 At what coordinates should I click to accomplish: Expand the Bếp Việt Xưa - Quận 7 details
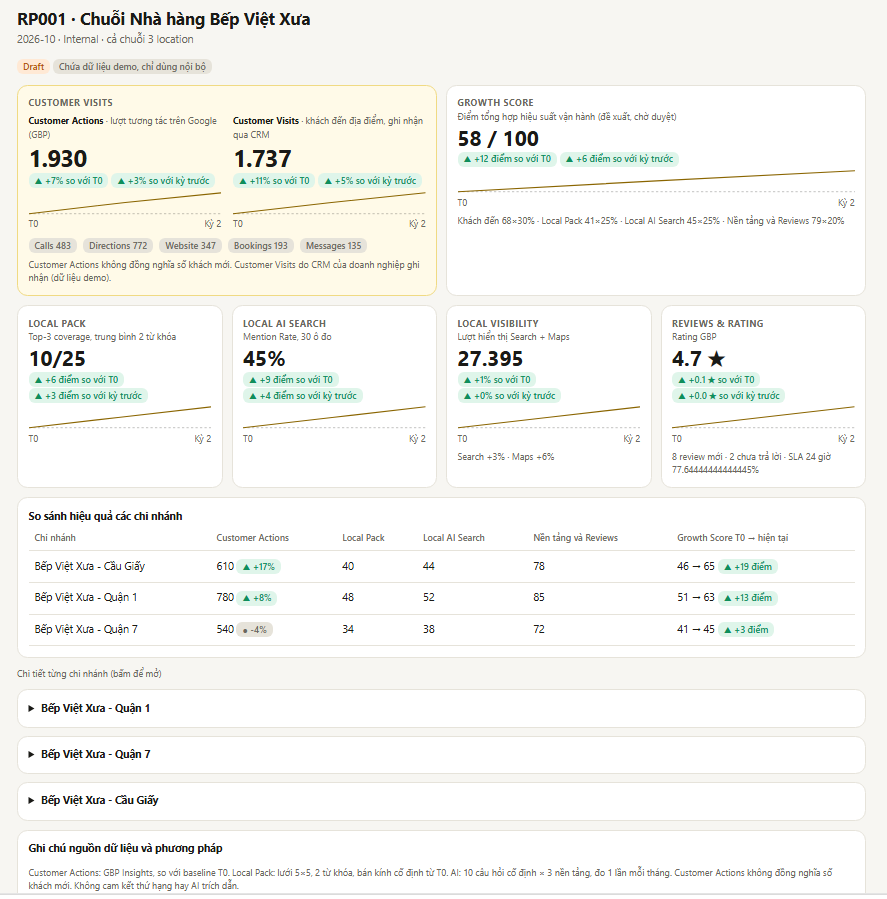pyautogui.click(x=440, y=754)
